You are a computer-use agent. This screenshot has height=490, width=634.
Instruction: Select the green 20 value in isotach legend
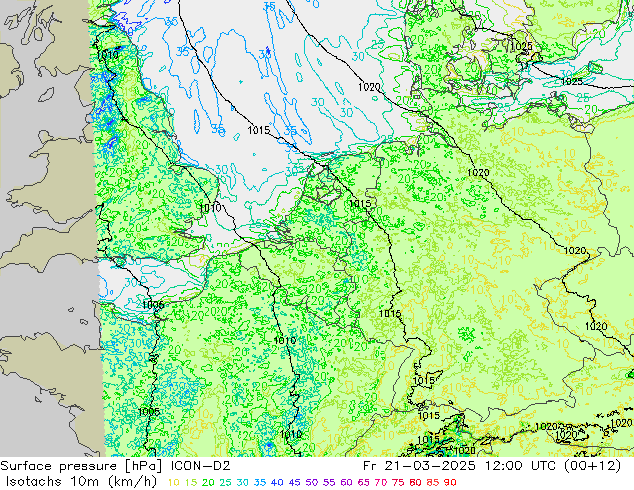tap(208, 482)
